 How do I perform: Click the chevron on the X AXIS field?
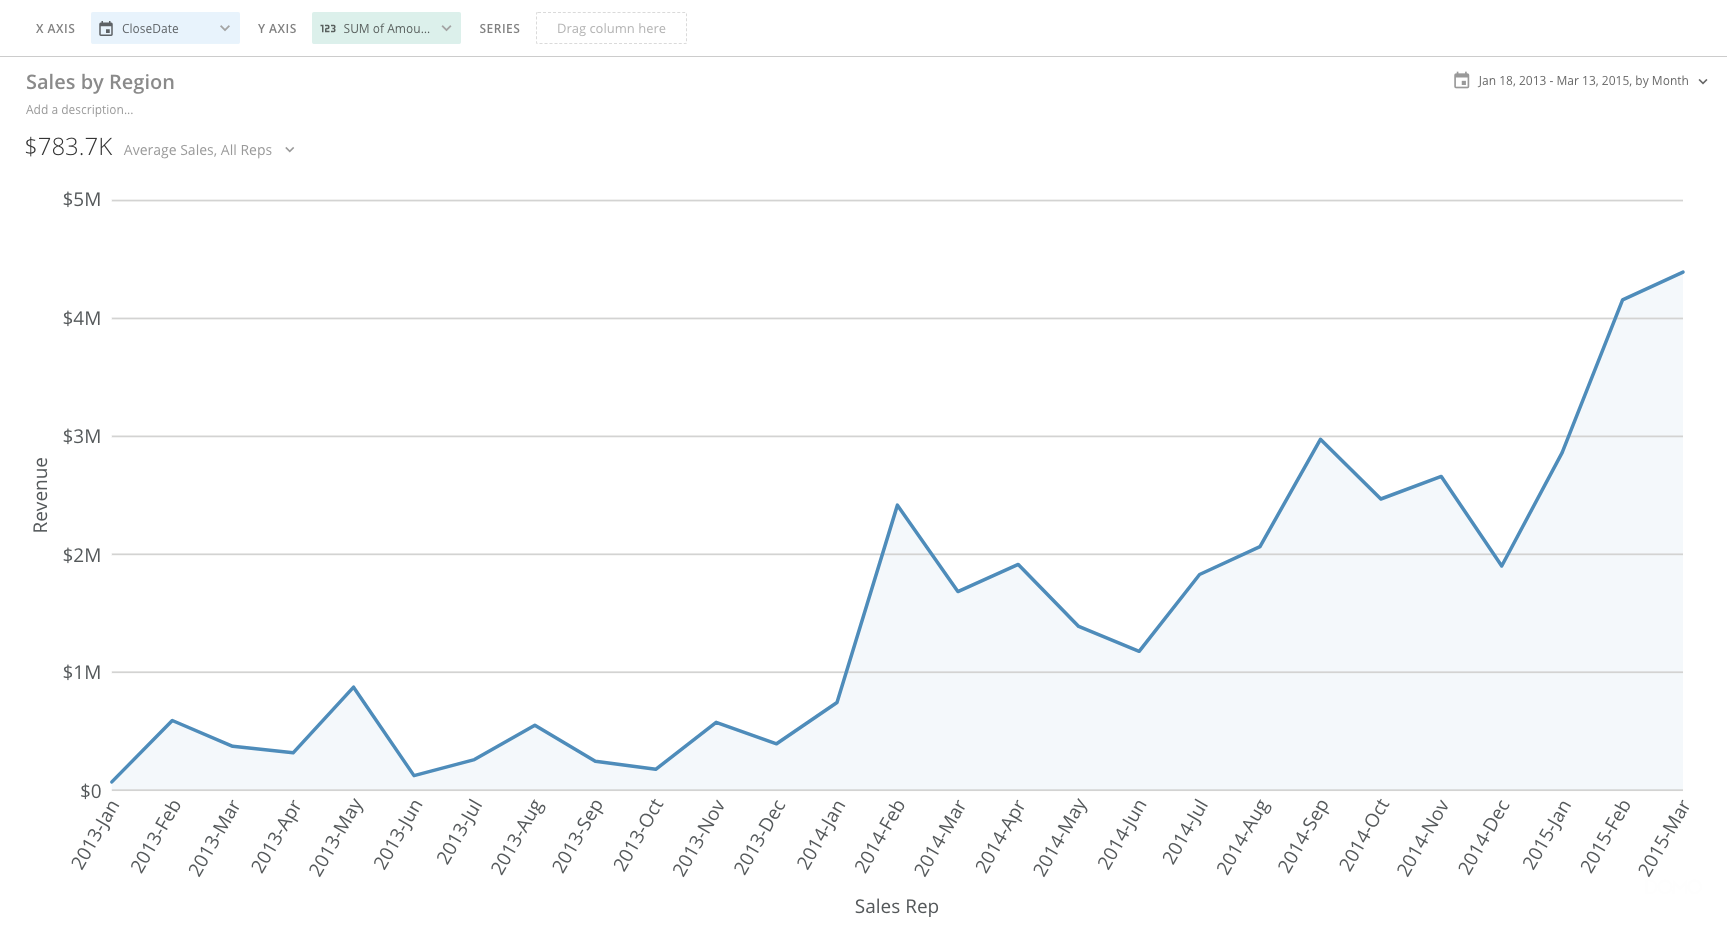pyautogui.click(x=227, y=28)
